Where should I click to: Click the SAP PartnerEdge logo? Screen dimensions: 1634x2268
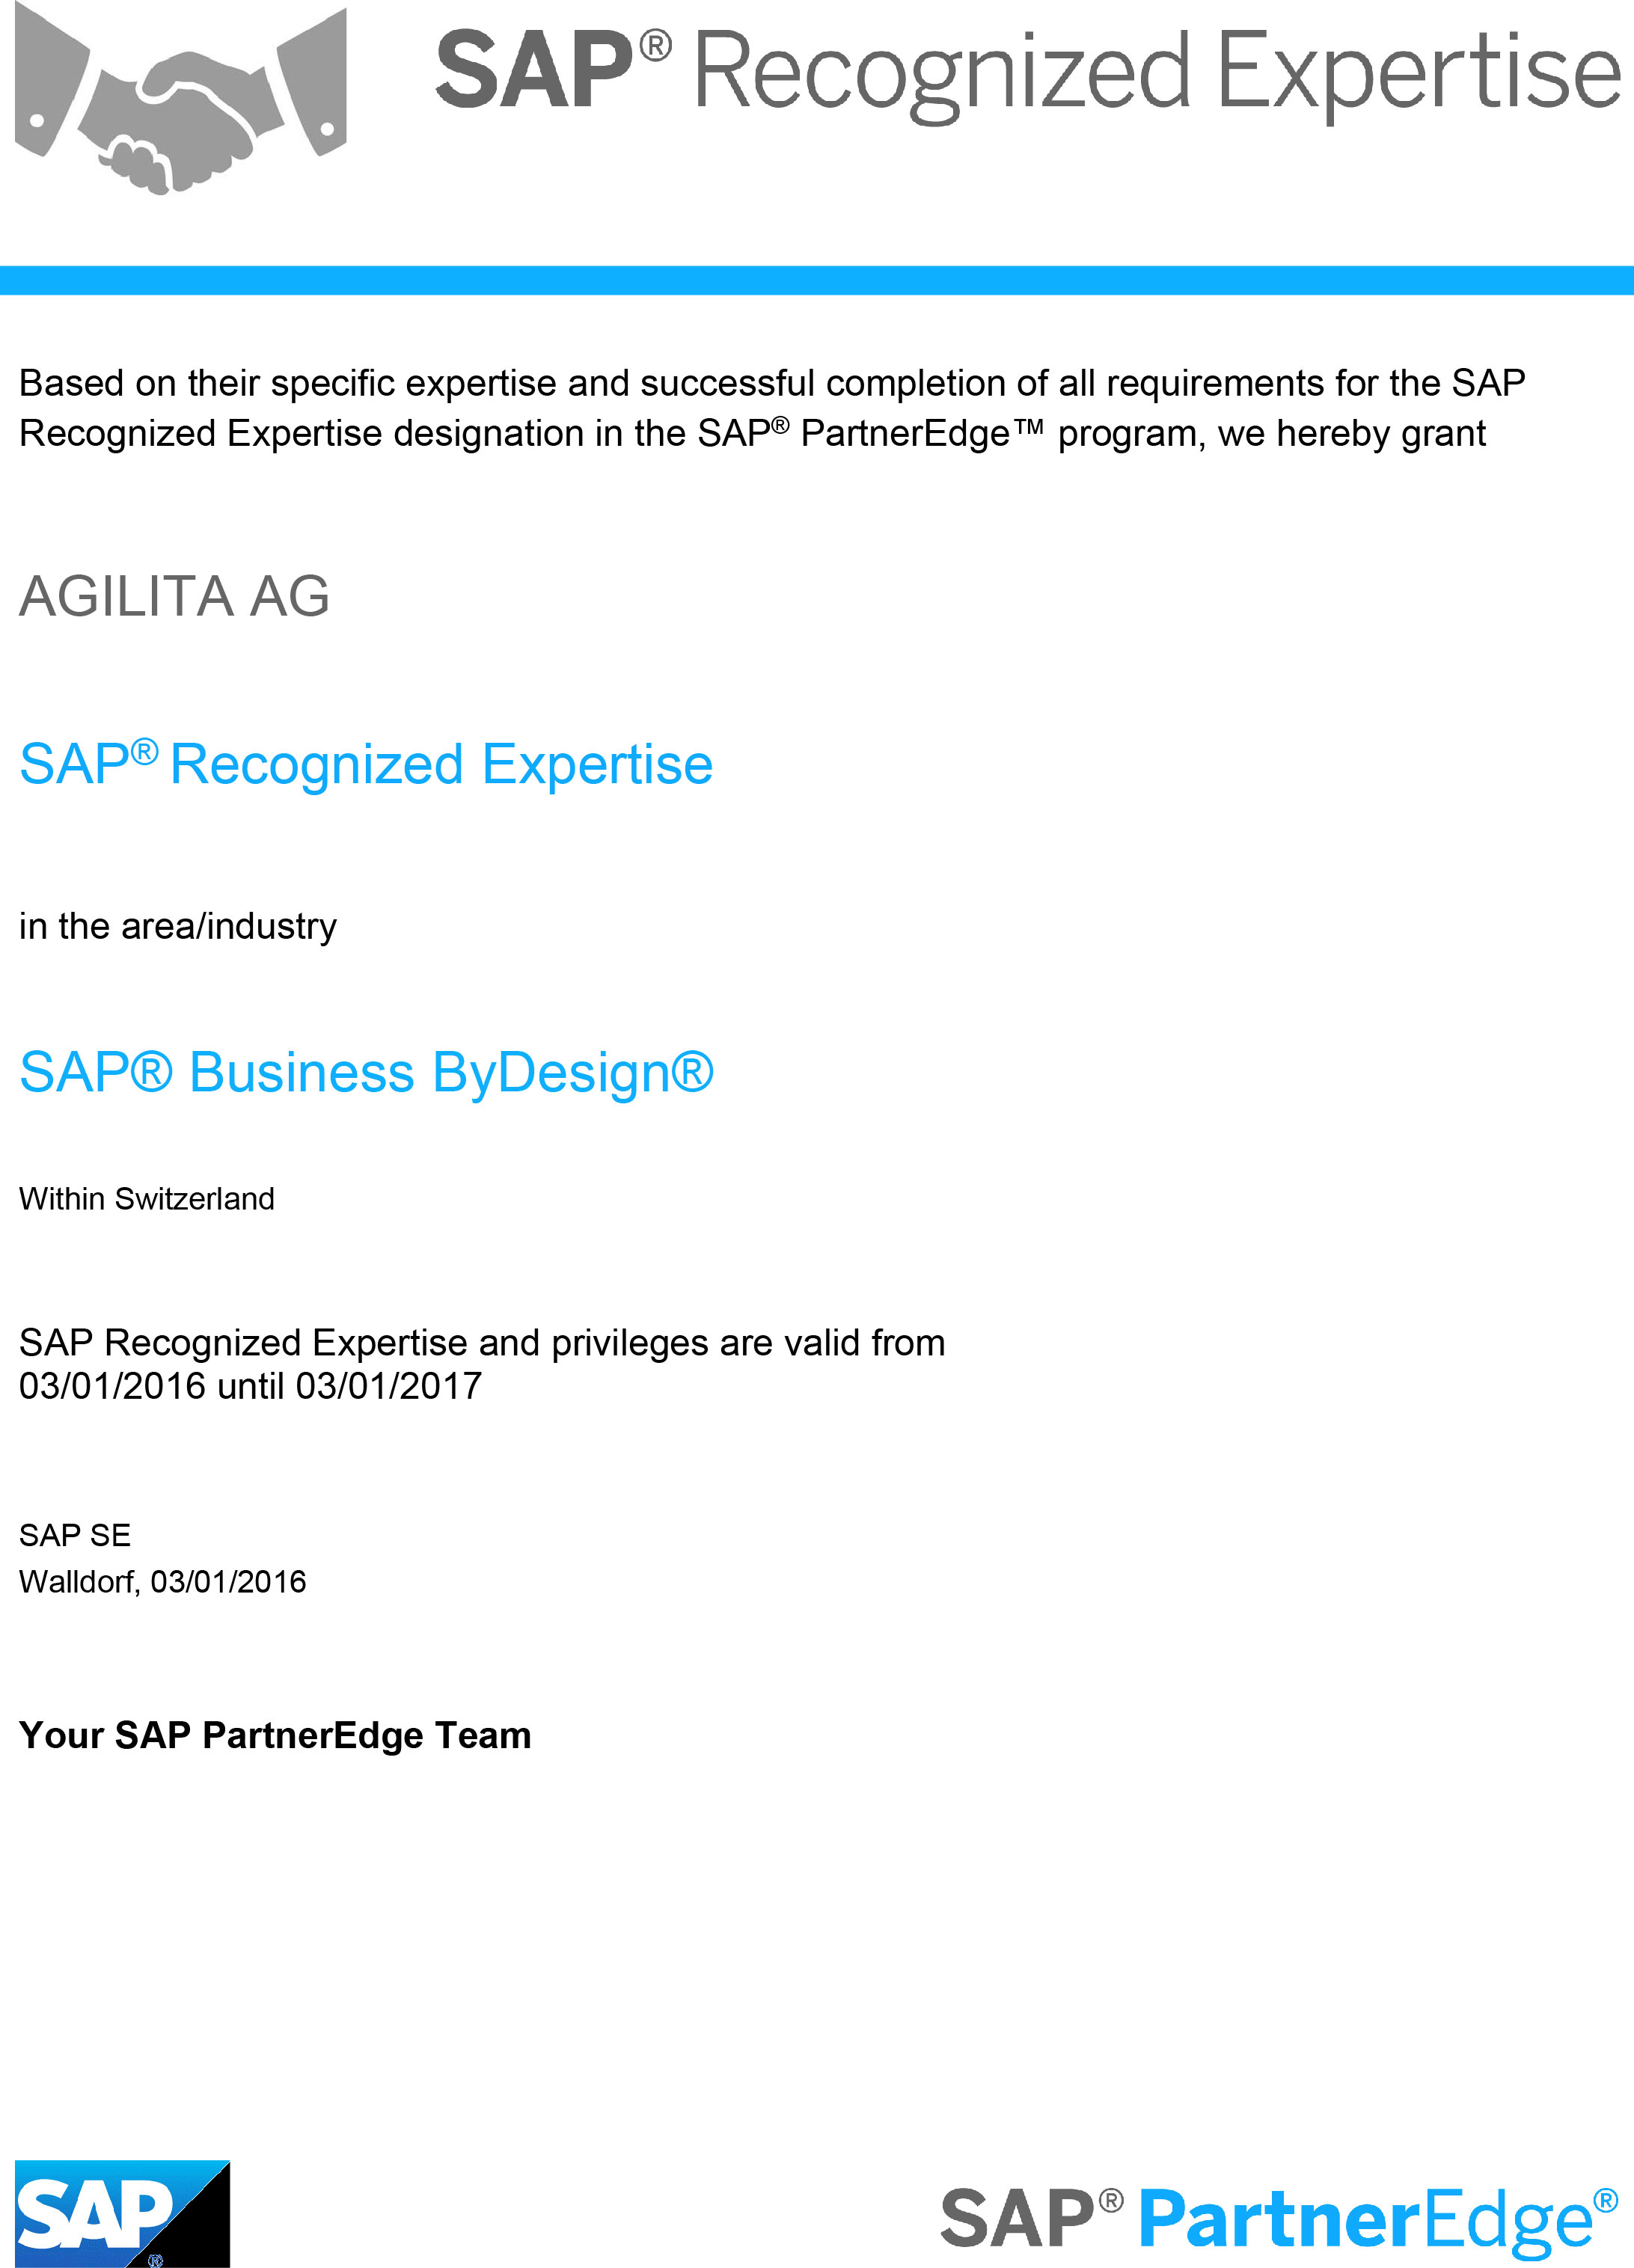pyautogui.click(x=1279, y=2219)
